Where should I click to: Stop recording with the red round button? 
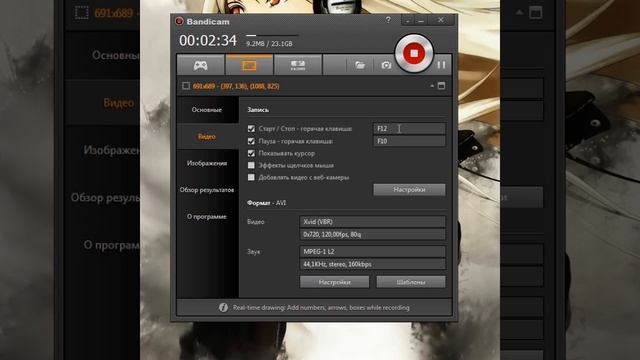[x=413, y=53]
